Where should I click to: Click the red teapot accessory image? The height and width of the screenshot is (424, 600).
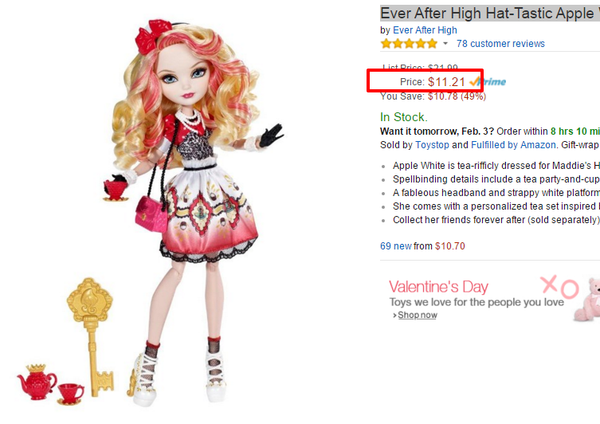[x=37, y=382]
